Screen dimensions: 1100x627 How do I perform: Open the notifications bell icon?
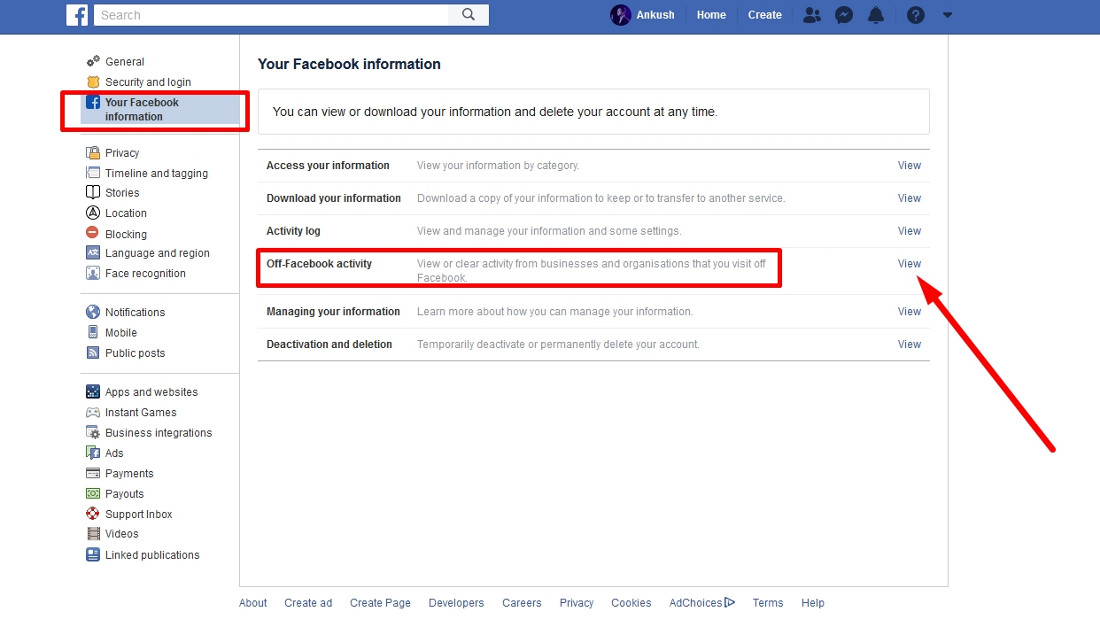click(876, 15)
